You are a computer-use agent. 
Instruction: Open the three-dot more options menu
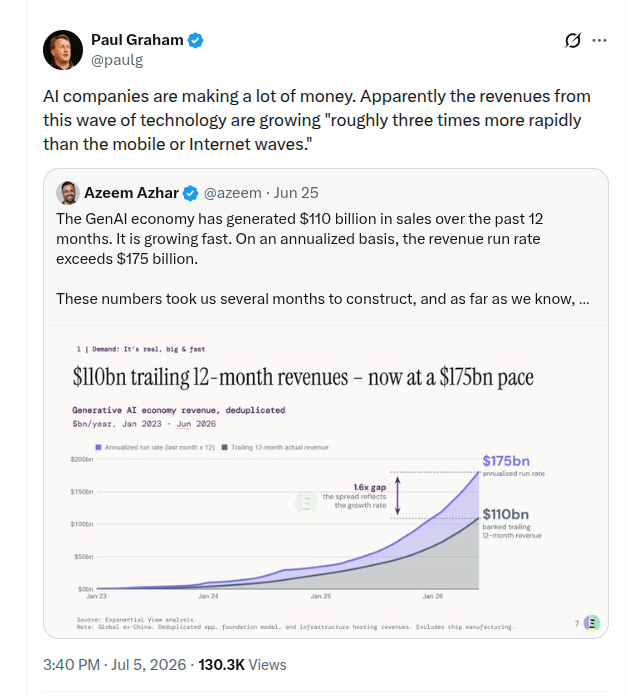point(599,40)
